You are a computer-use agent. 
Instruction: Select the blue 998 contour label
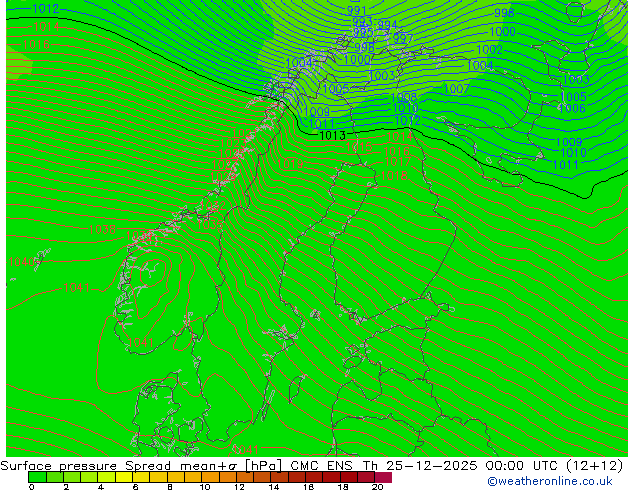504,13
